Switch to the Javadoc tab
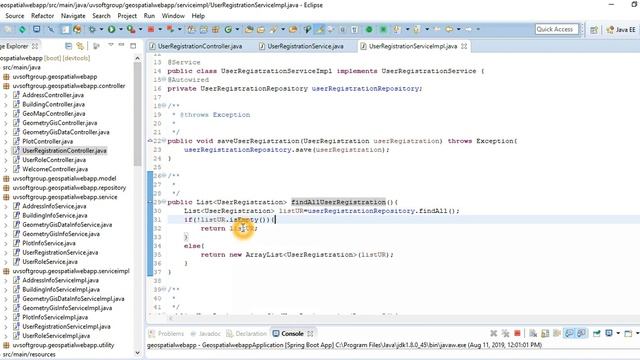Screen dimensions: 640x360 click(206, 333)
